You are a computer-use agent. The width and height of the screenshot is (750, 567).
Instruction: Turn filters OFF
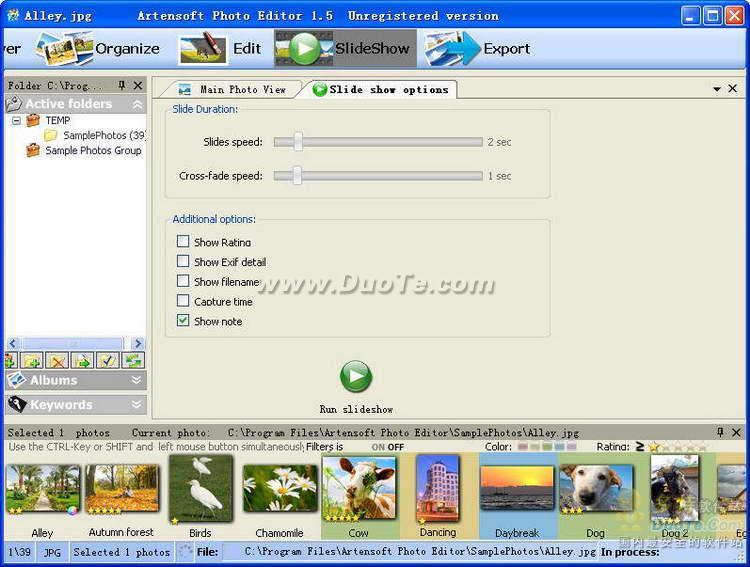[396, 447]
